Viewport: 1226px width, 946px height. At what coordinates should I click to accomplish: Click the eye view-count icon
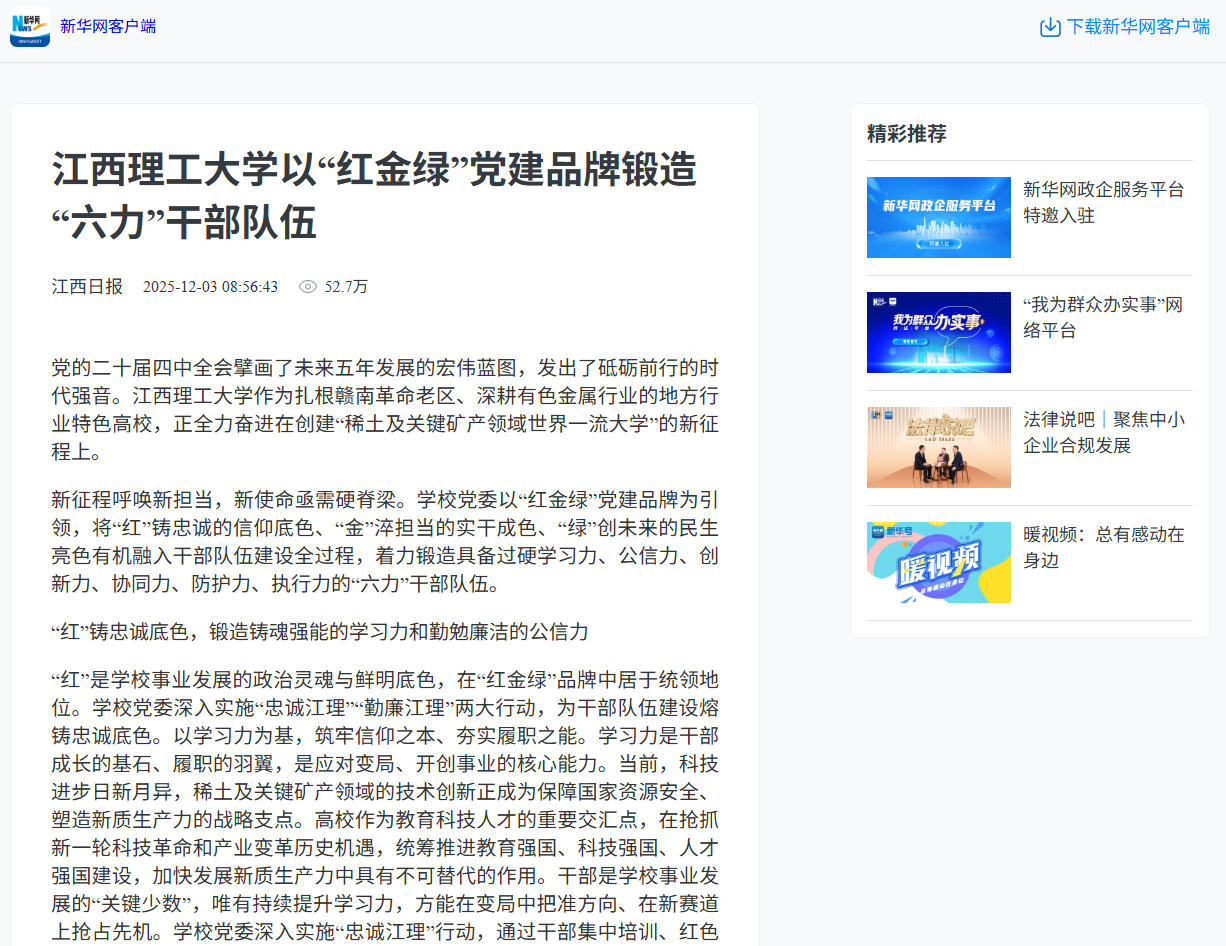308,287
